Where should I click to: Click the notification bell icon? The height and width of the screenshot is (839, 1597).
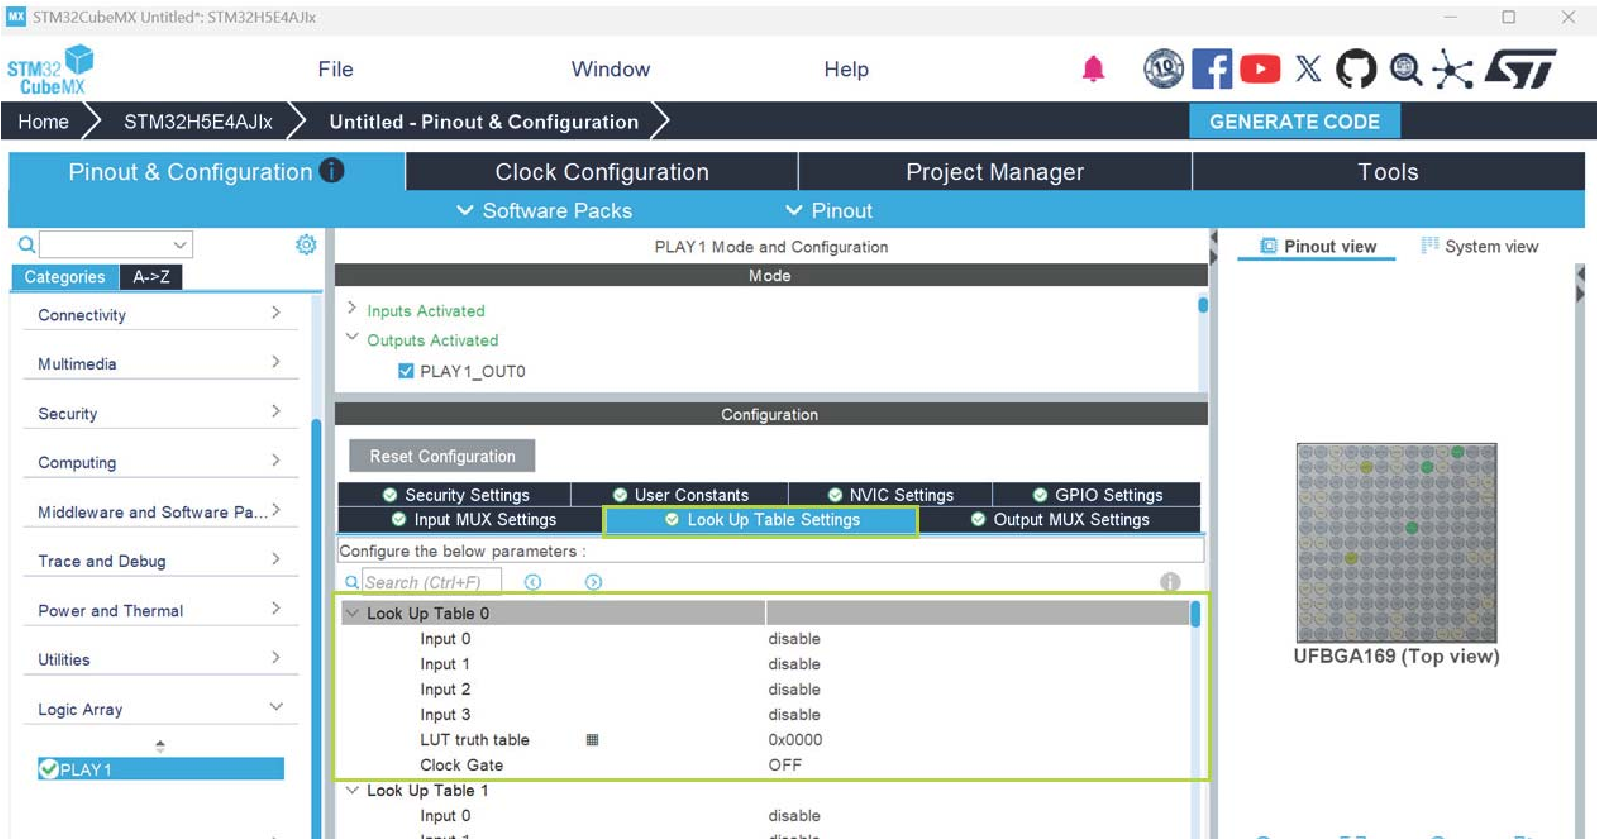[x=1093, y=69]
